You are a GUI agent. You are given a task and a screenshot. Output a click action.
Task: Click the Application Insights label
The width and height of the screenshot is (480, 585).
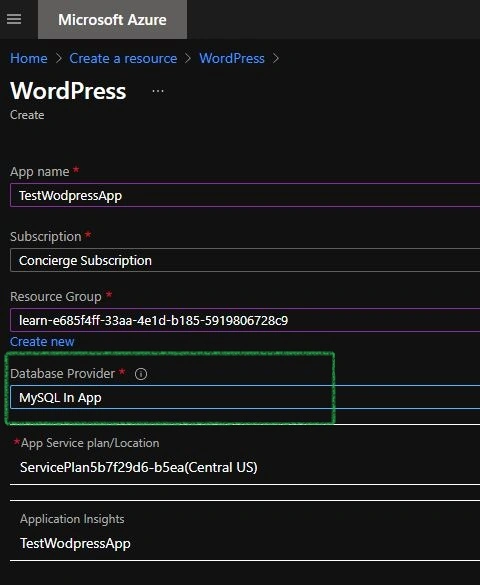[72, 519]
